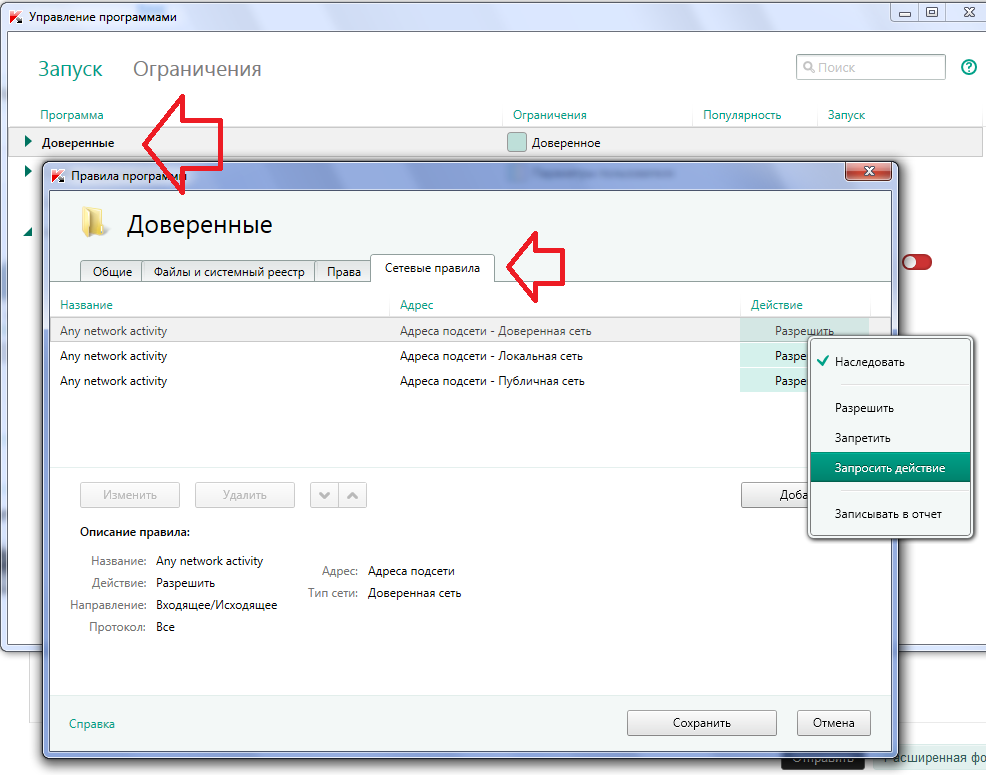Click the Kaspersky logo in the main title bar

pyautogui.click(x=16, y=17)
